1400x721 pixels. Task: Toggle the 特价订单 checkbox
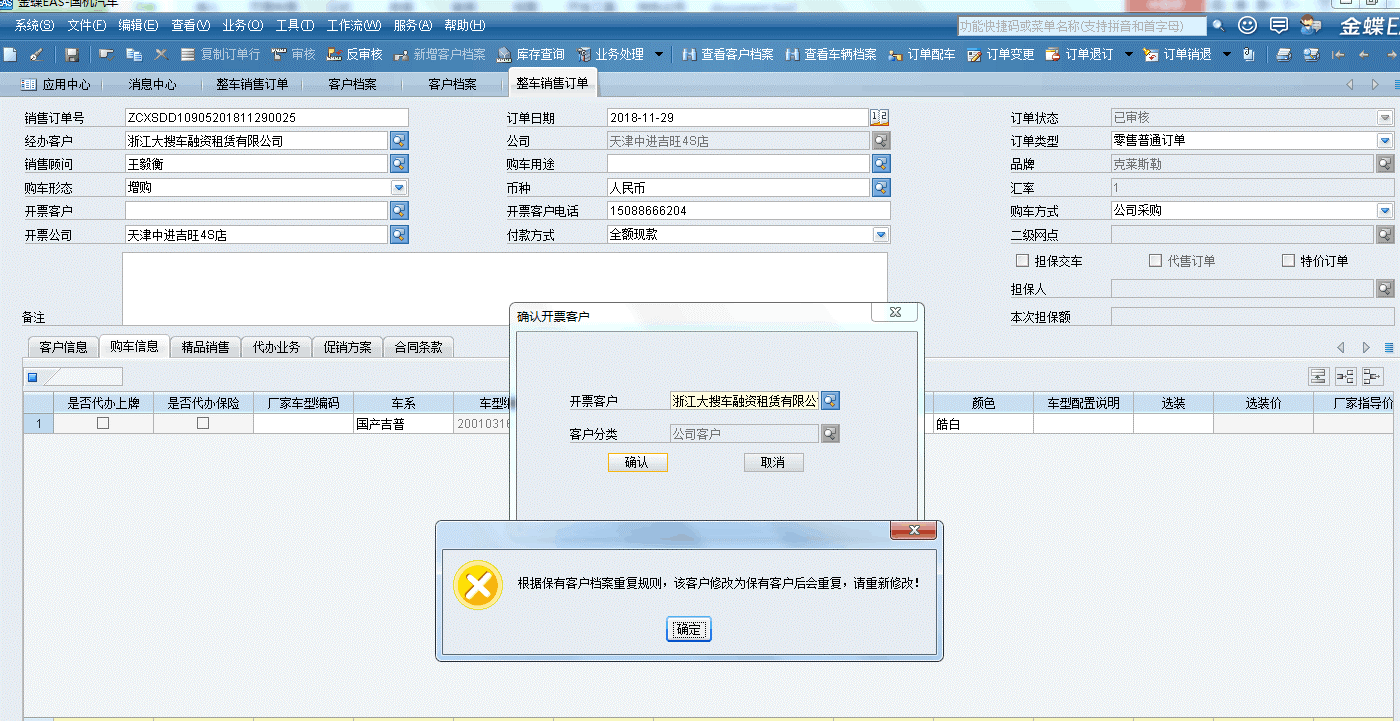coord(1288,261)
